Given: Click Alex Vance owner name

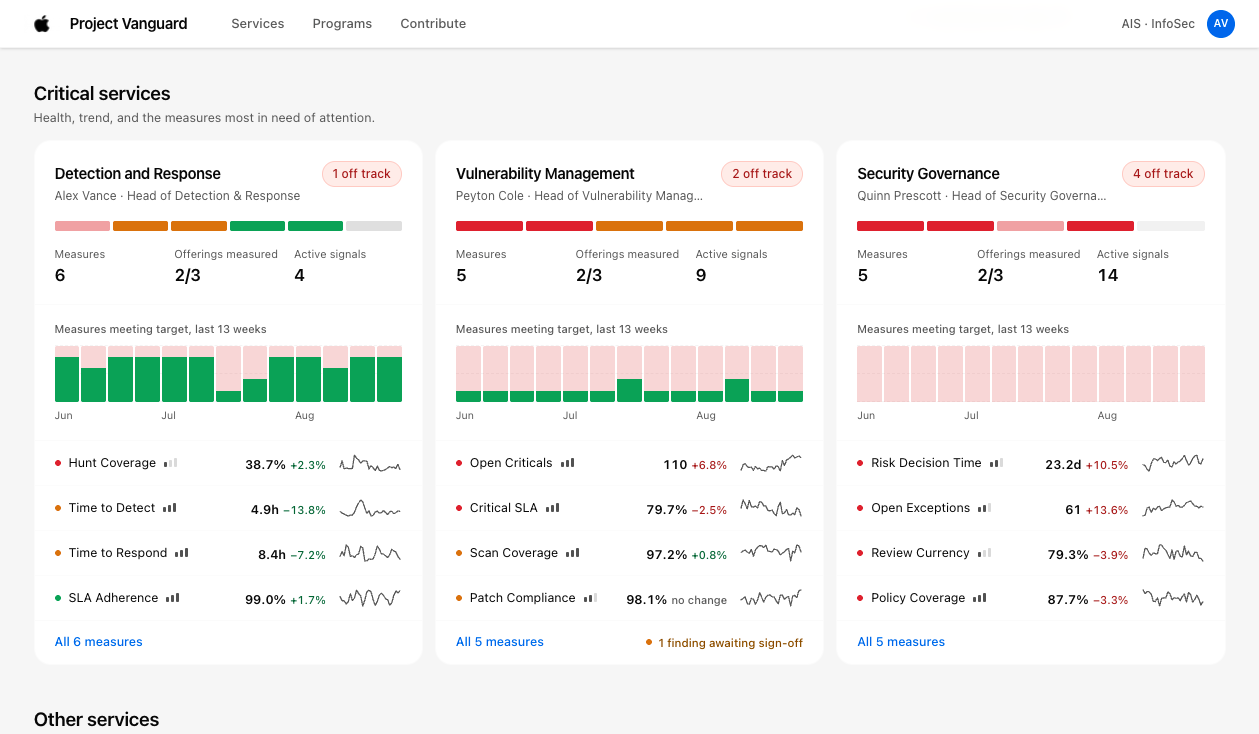Looking at the screenshot, I should 86,196.
